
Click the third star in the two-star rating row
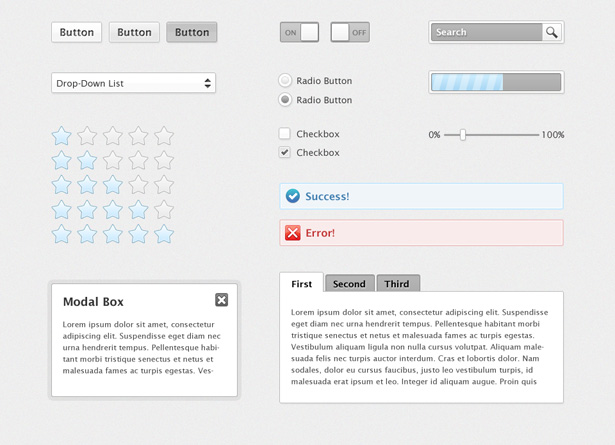[x=113, y=161]
